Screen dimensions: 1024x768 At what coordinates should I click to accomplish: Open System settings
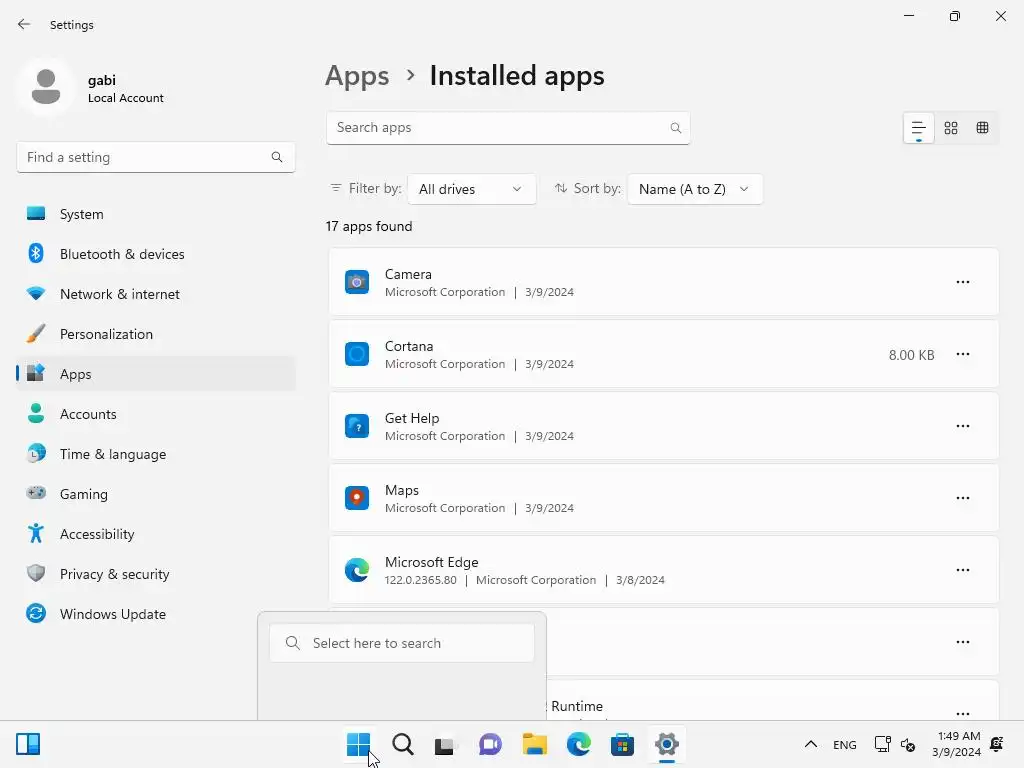coord(155,214)
